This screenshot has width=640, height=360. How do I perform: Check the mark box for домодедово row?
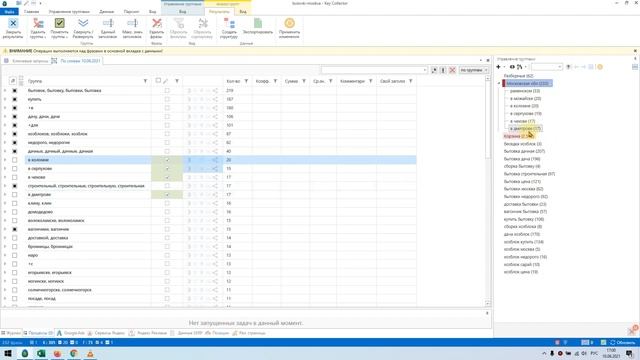(167, 212)
